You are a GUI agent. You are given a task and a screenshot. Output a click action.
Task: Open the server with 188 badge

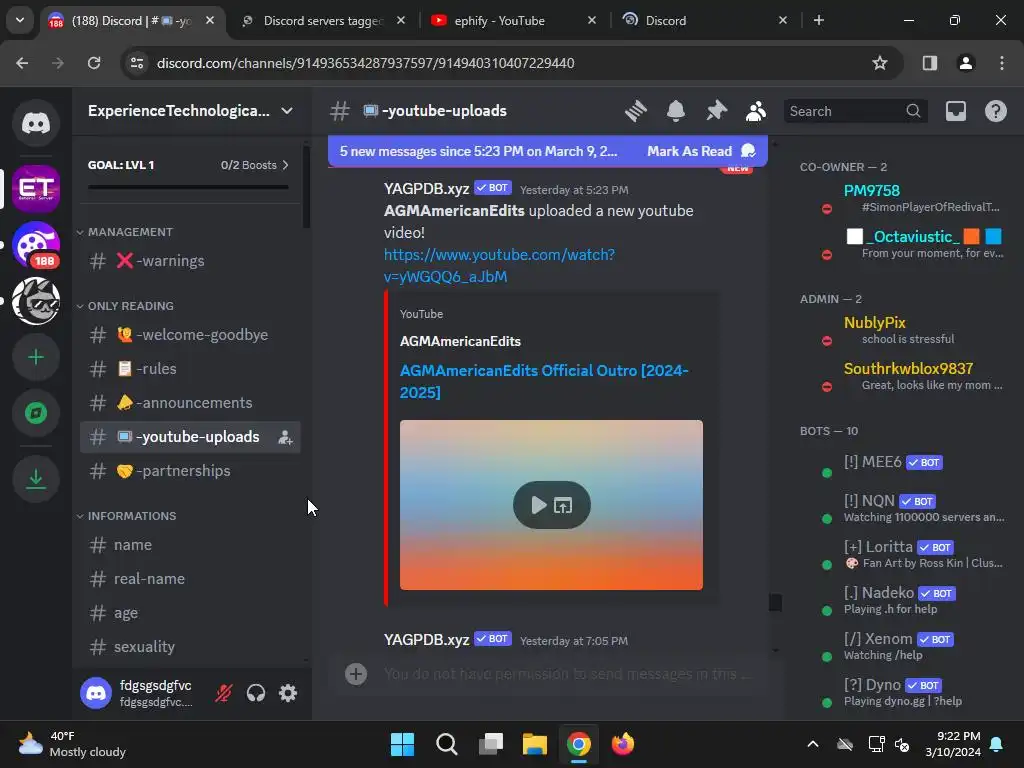pyautogui.click(x=36, y=245)
